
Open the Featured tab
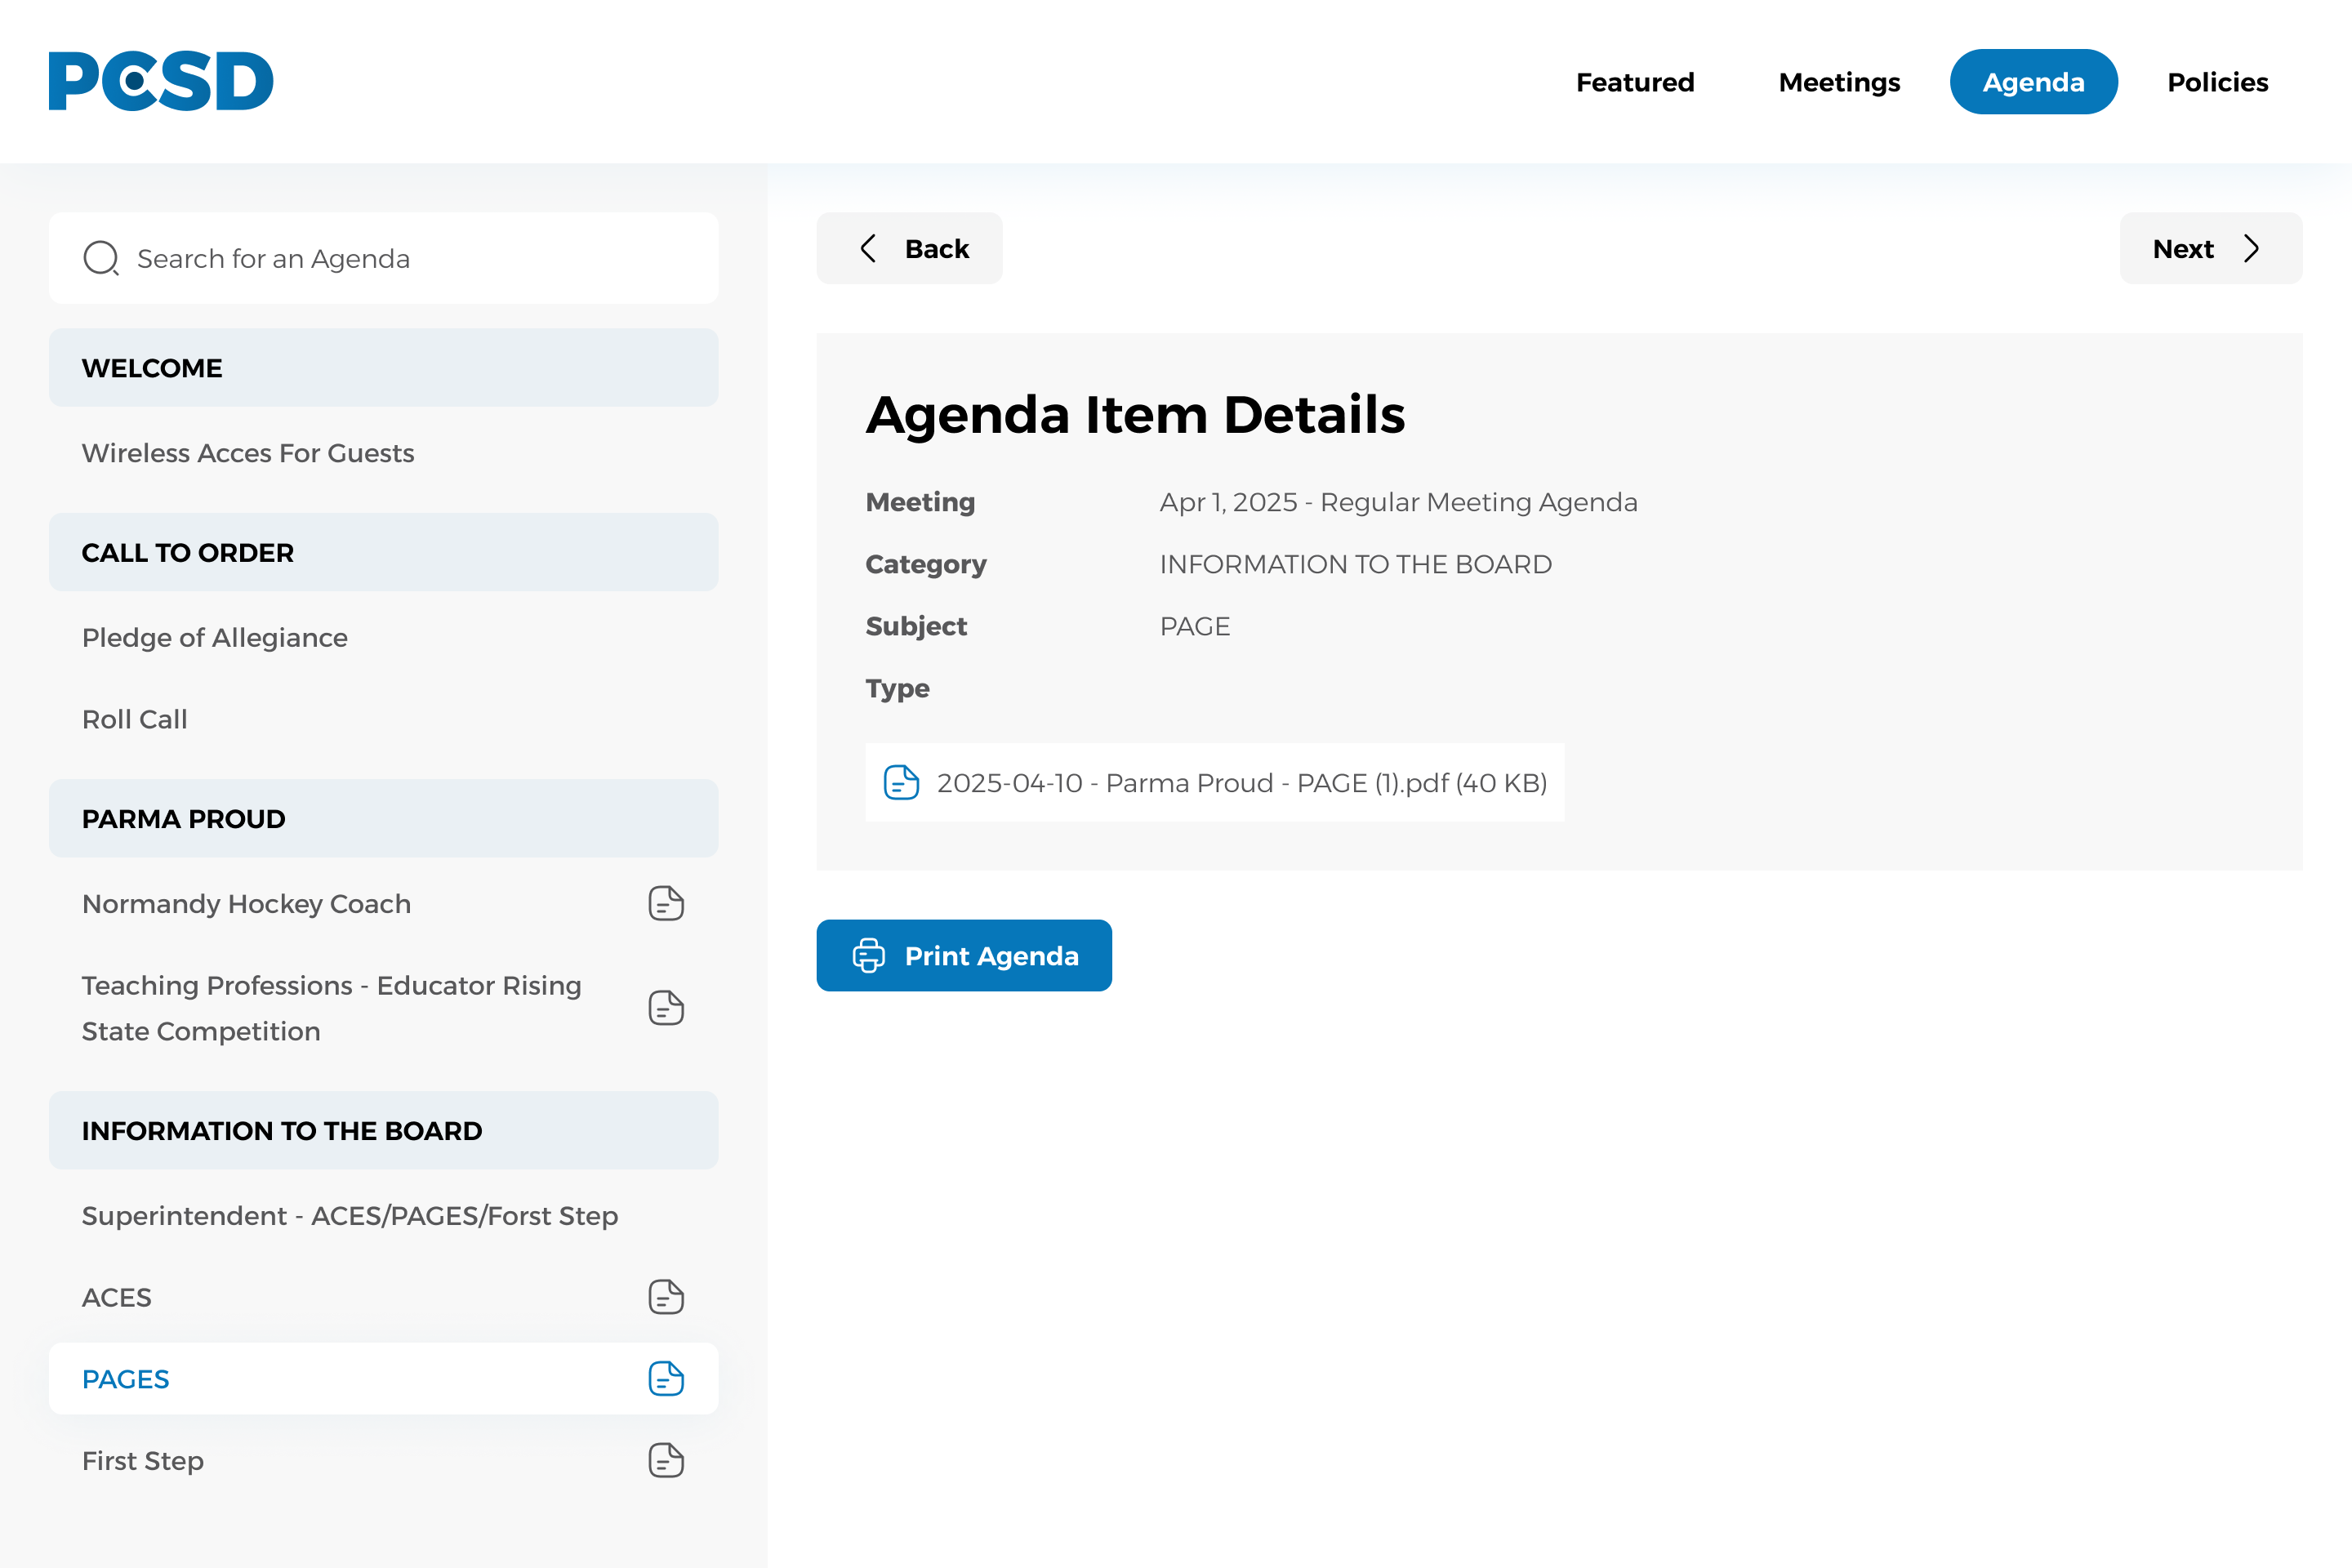point(1635,82)
